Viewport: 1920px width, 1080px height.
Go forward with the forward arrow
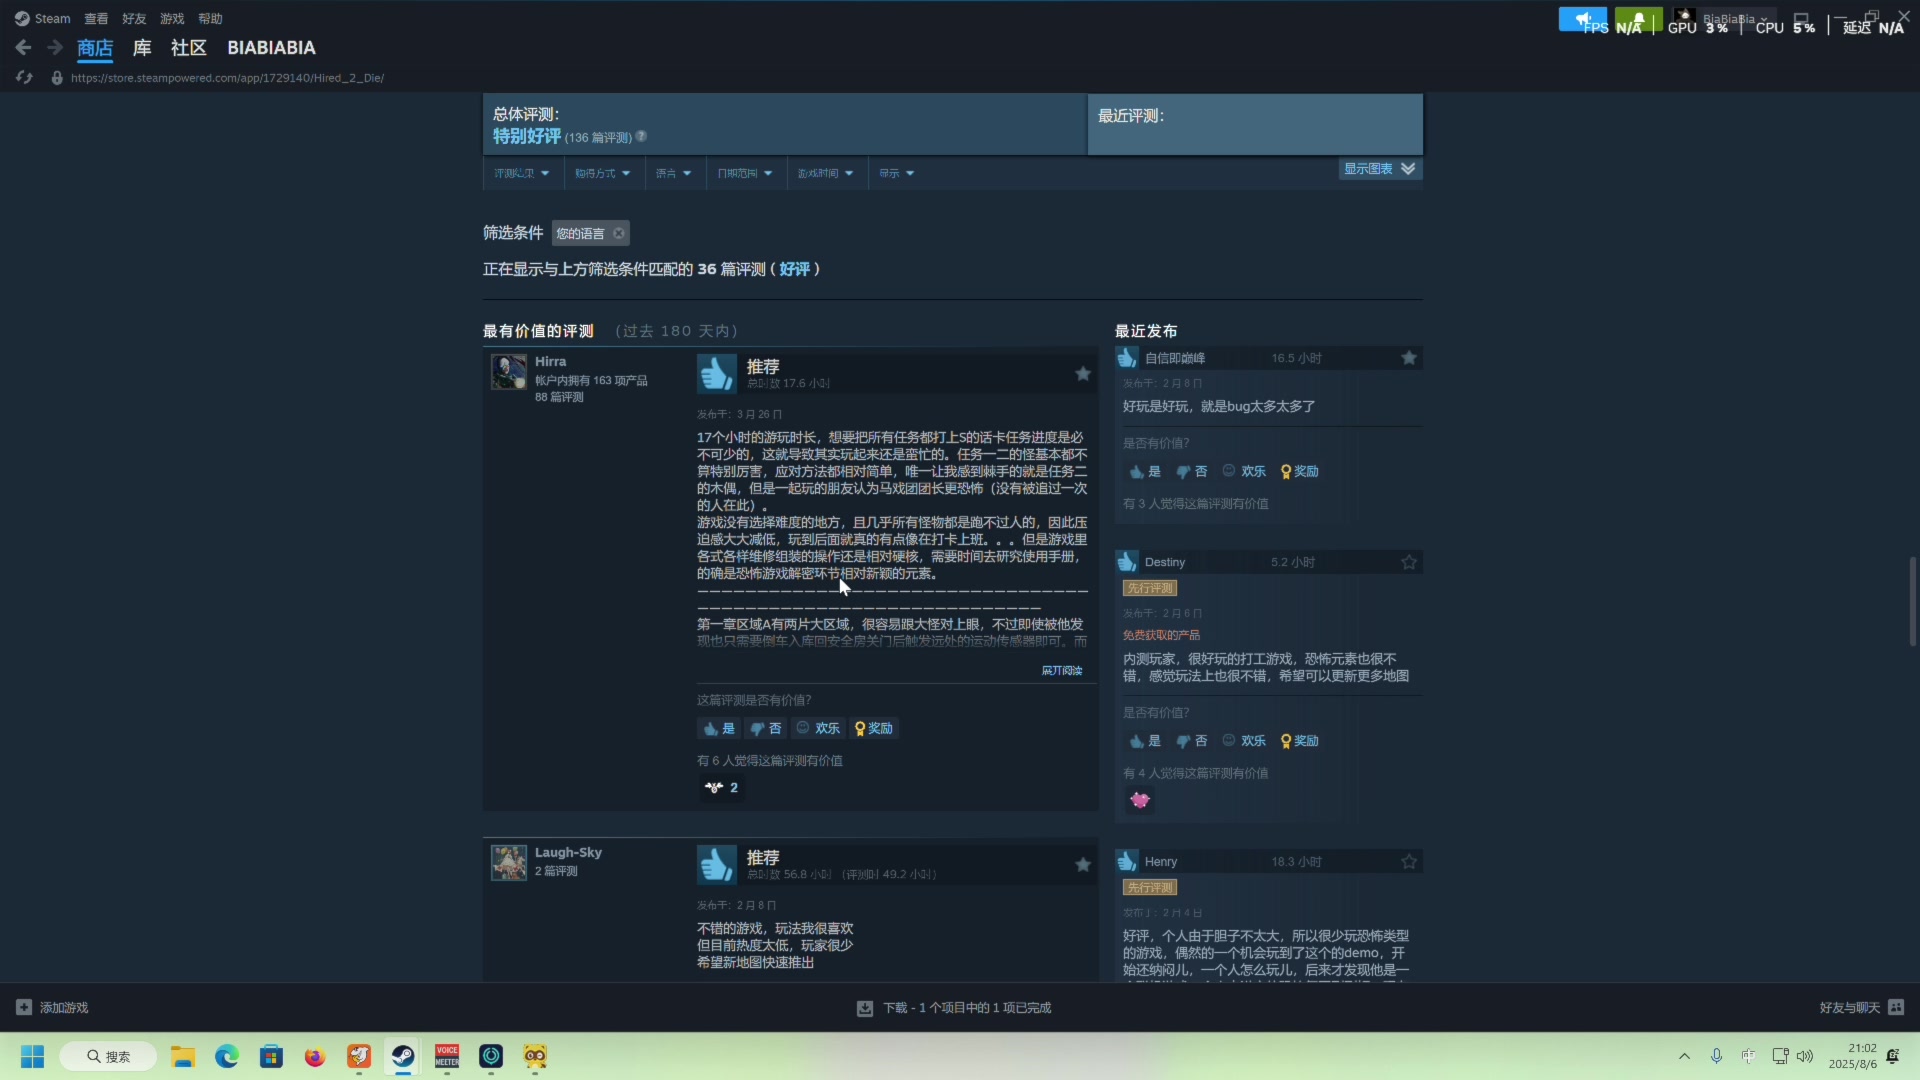[55, 47]
